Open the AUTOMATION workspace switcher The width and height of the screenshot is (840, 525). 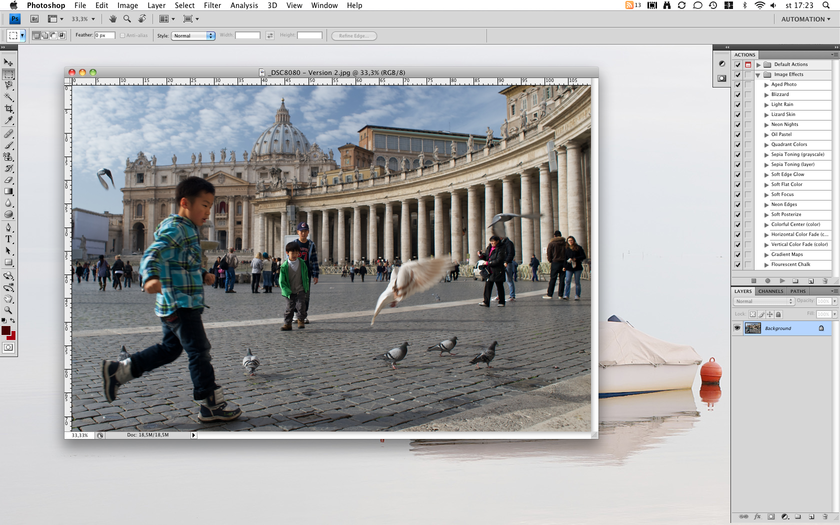point(805,19)
